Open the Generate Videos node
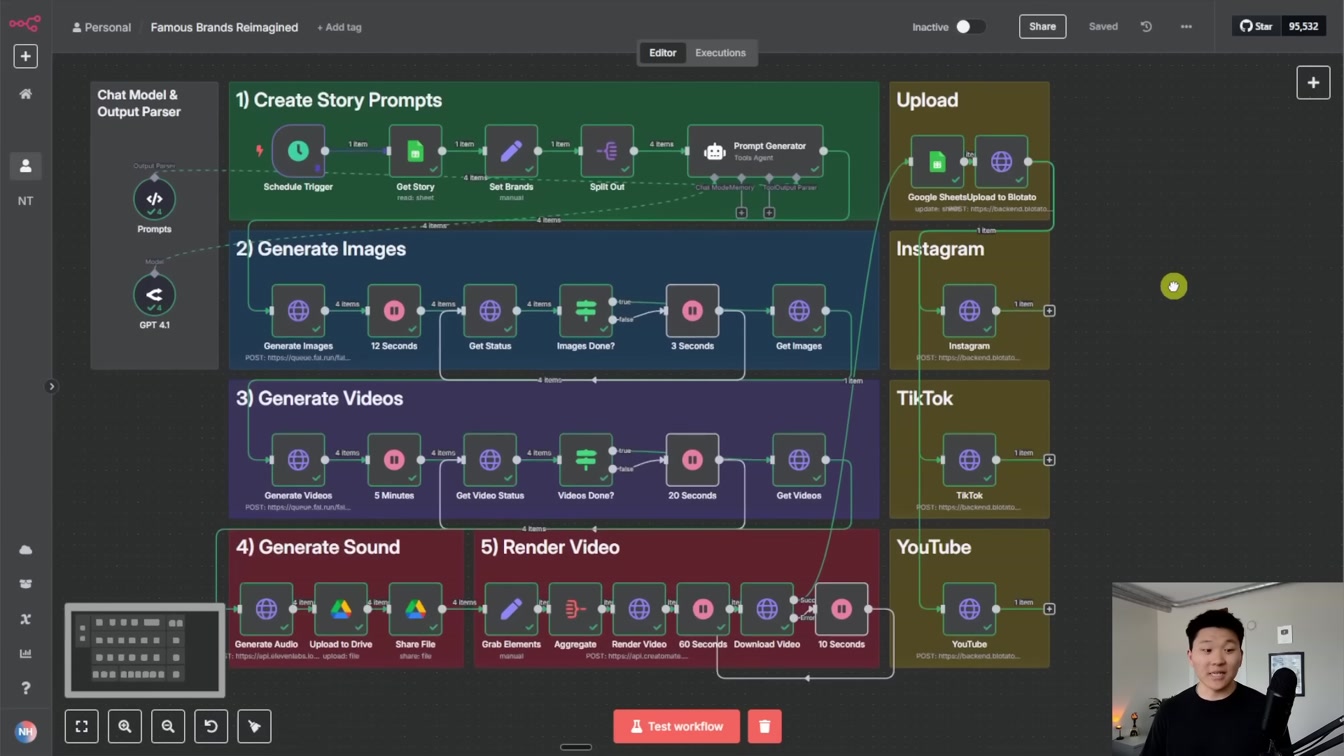Image resolution: width=1344 pixels, height=756 pixels. tap(298, 460)
